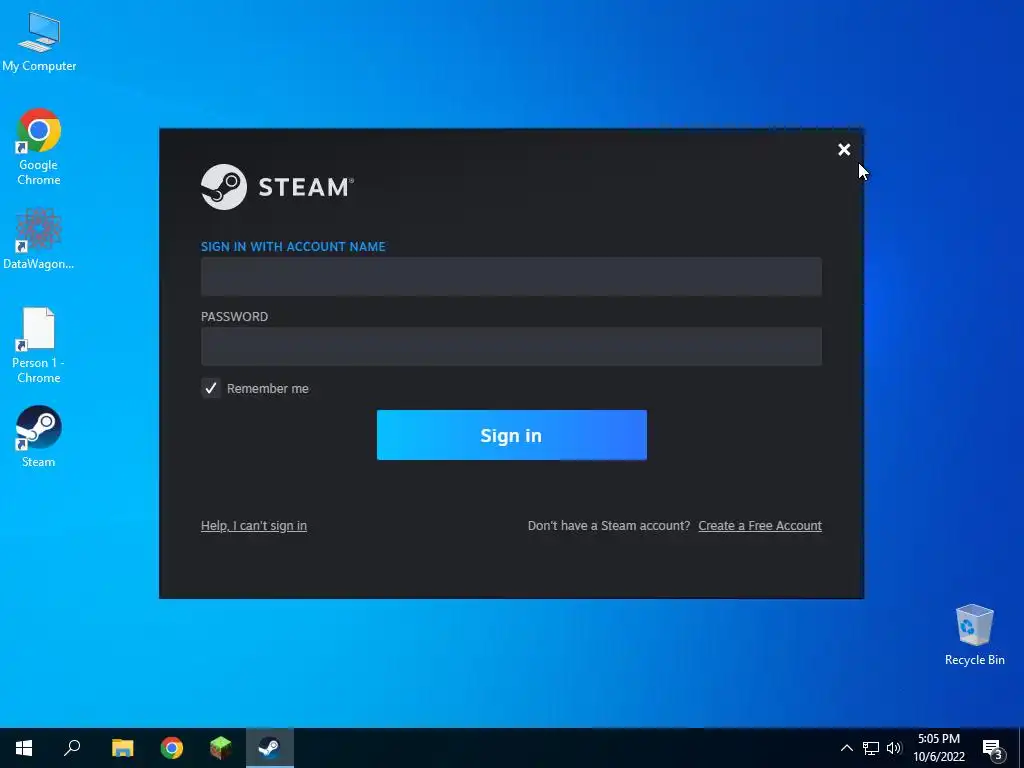
Task: Click the taskbar clock showing 5:05 PM
Action: [939, 748]
